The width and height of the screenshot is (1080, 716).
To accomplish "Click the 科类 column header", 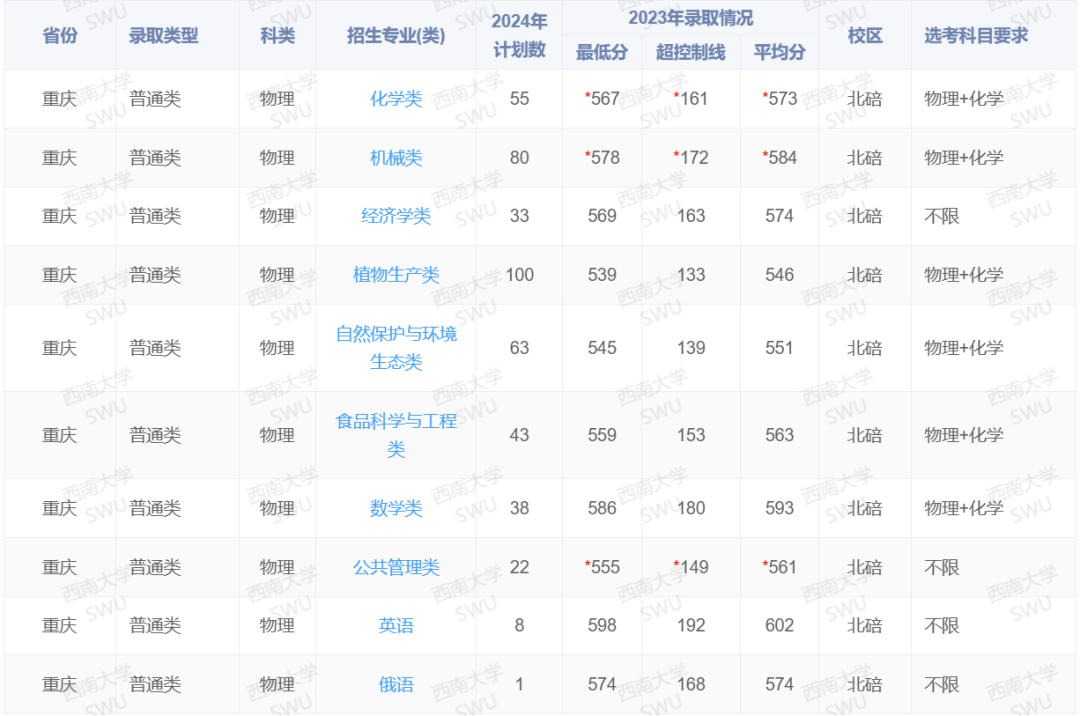I will pyautogui.click(x=278, y=35).
